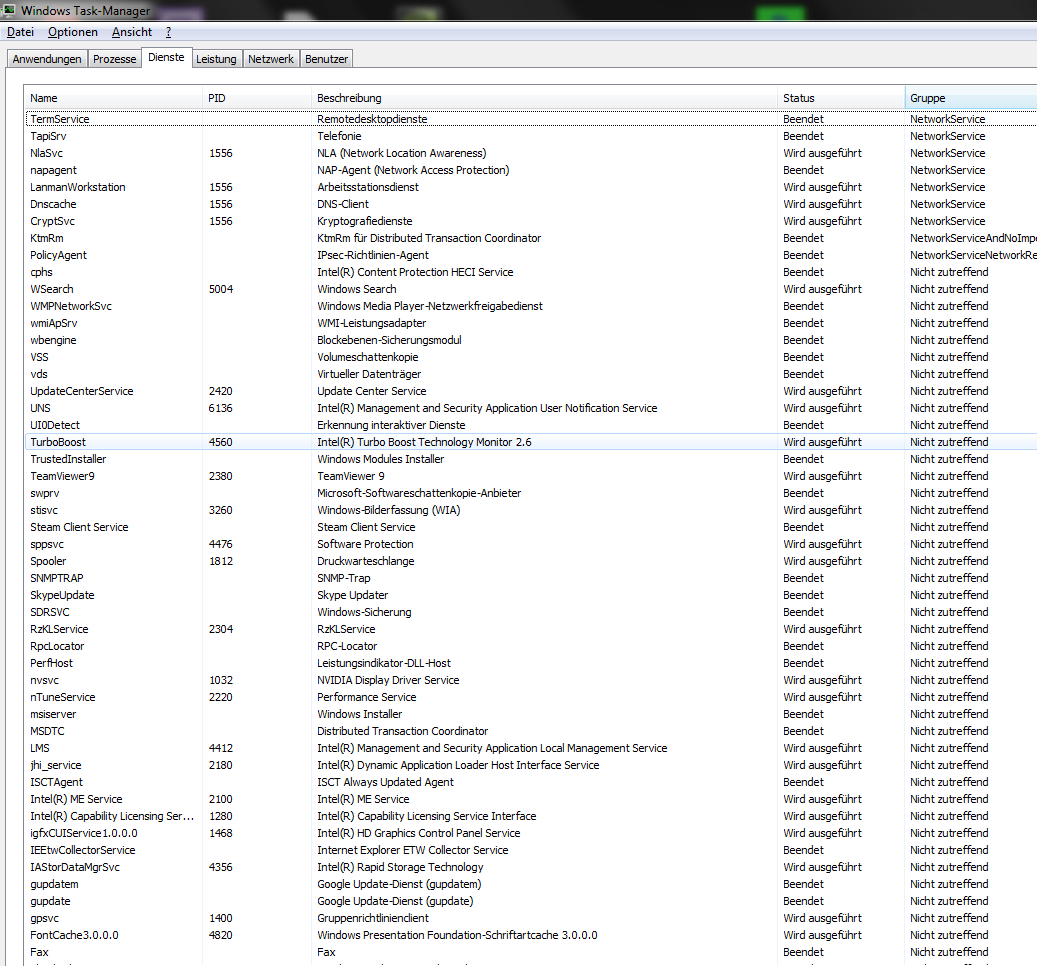The image size is (1037, 966).
Task: Select the ISCTAgent service
Action: point(531,782)
